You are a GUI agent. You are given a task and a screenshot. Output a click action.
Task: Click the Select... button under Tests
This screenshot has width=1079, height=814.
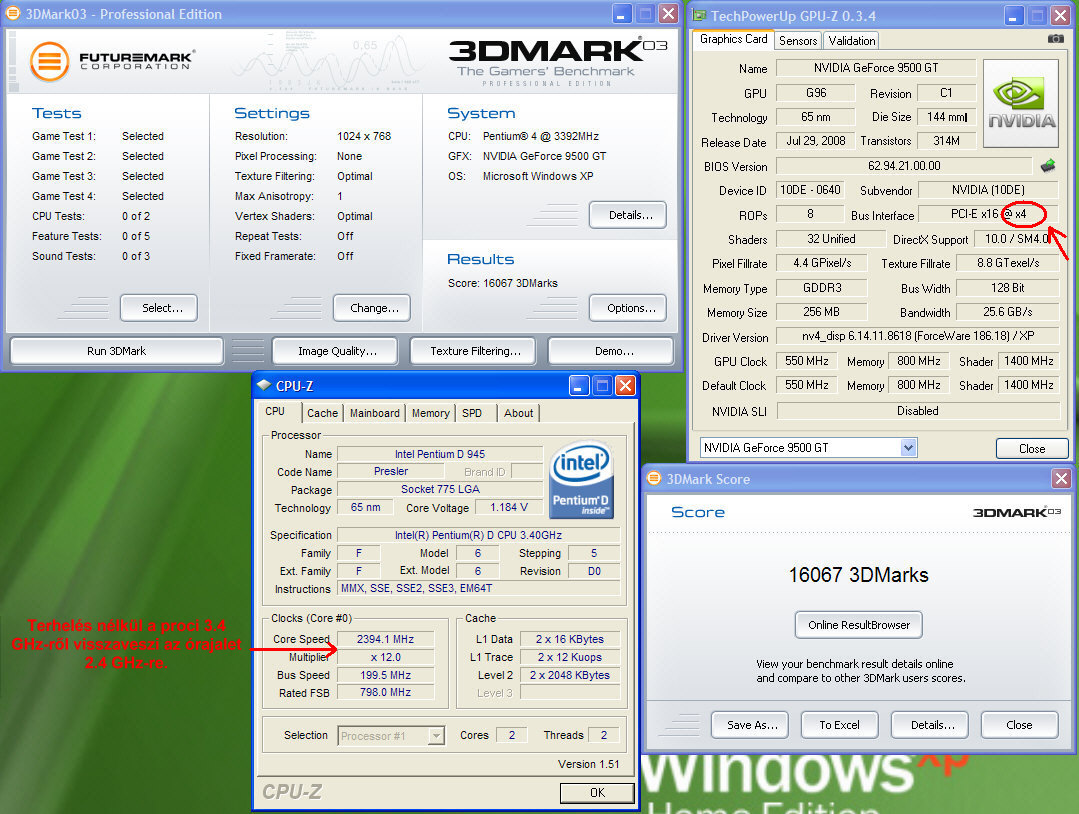point(159,308)
